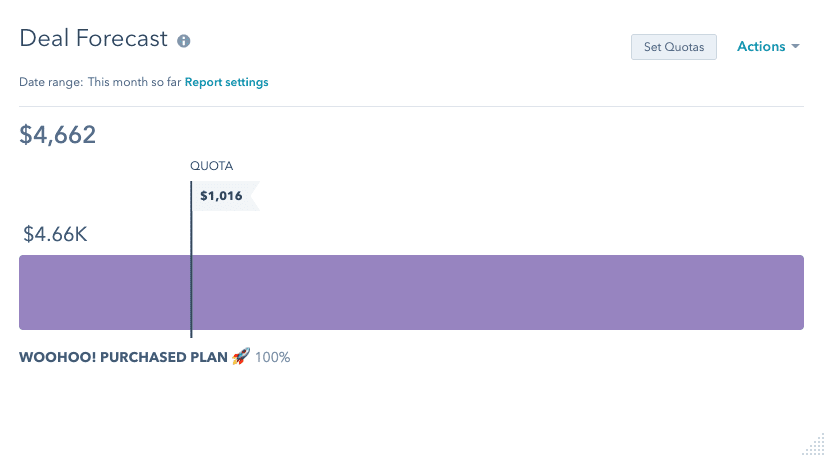This screenshot has width=825, height=457.
Task: Click the QUOTA label above the flag
Action: 212,166
